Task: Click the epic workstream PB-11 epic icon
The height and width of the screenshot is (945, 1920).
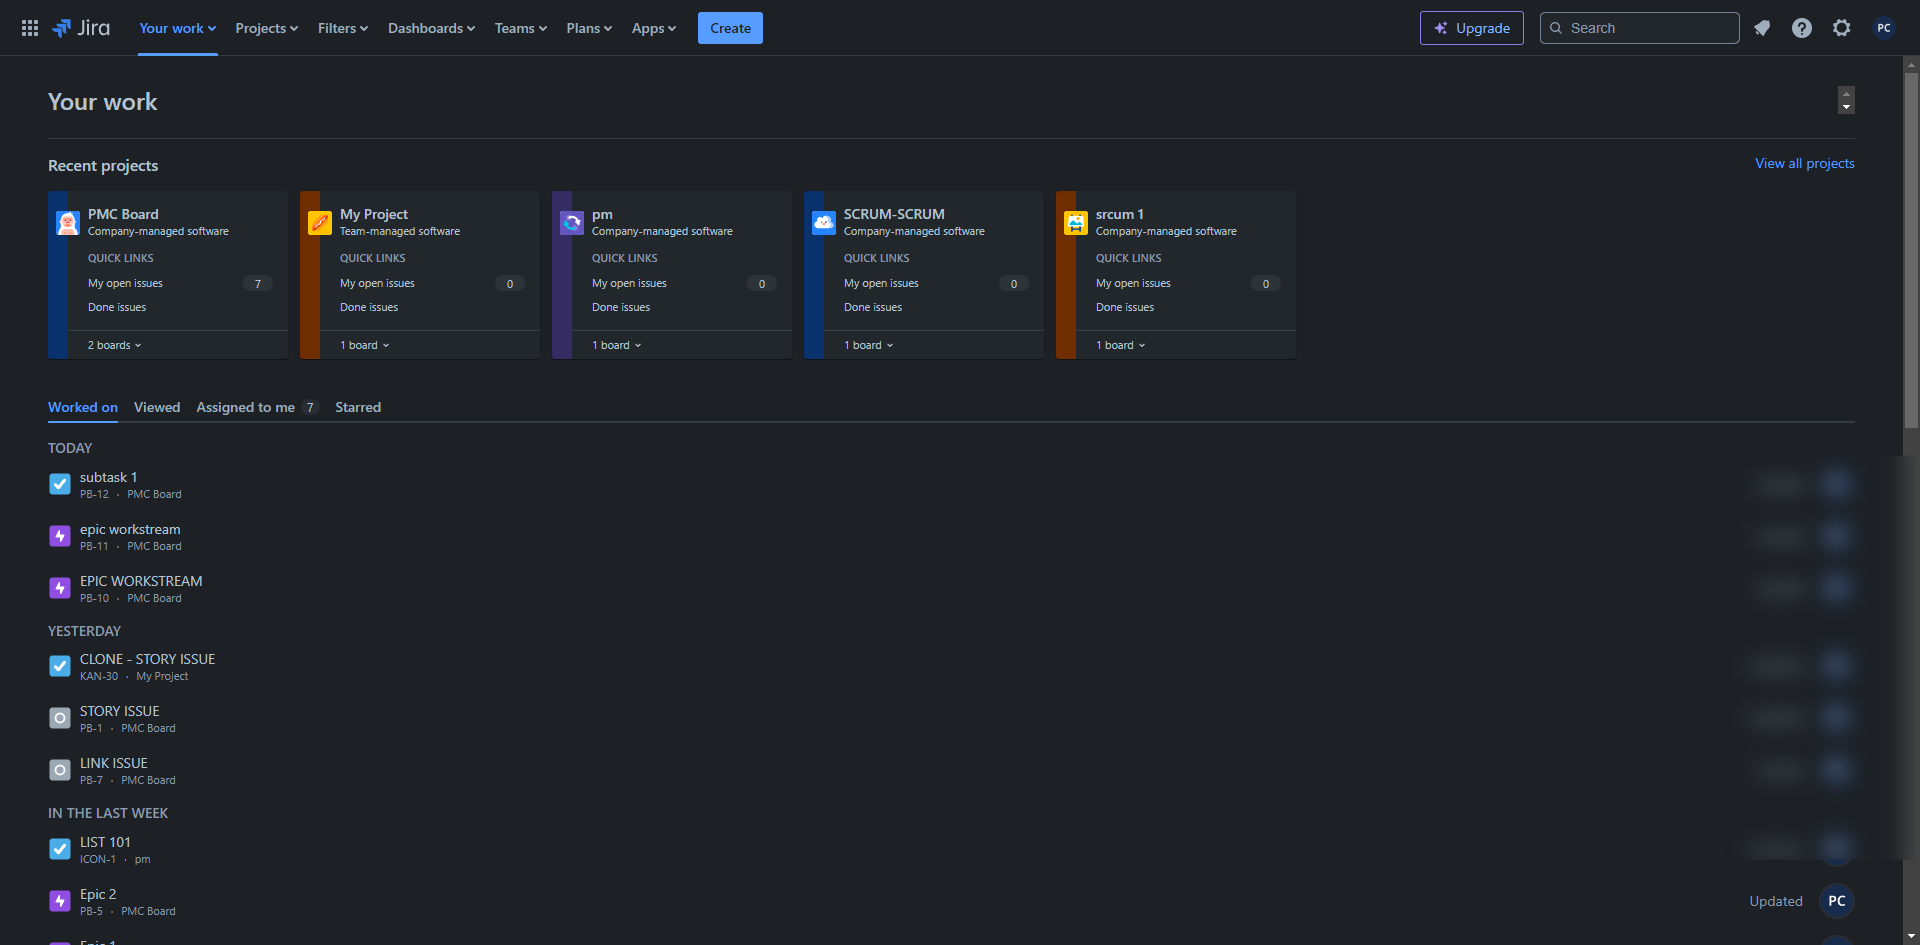Action: pos(60,536)
